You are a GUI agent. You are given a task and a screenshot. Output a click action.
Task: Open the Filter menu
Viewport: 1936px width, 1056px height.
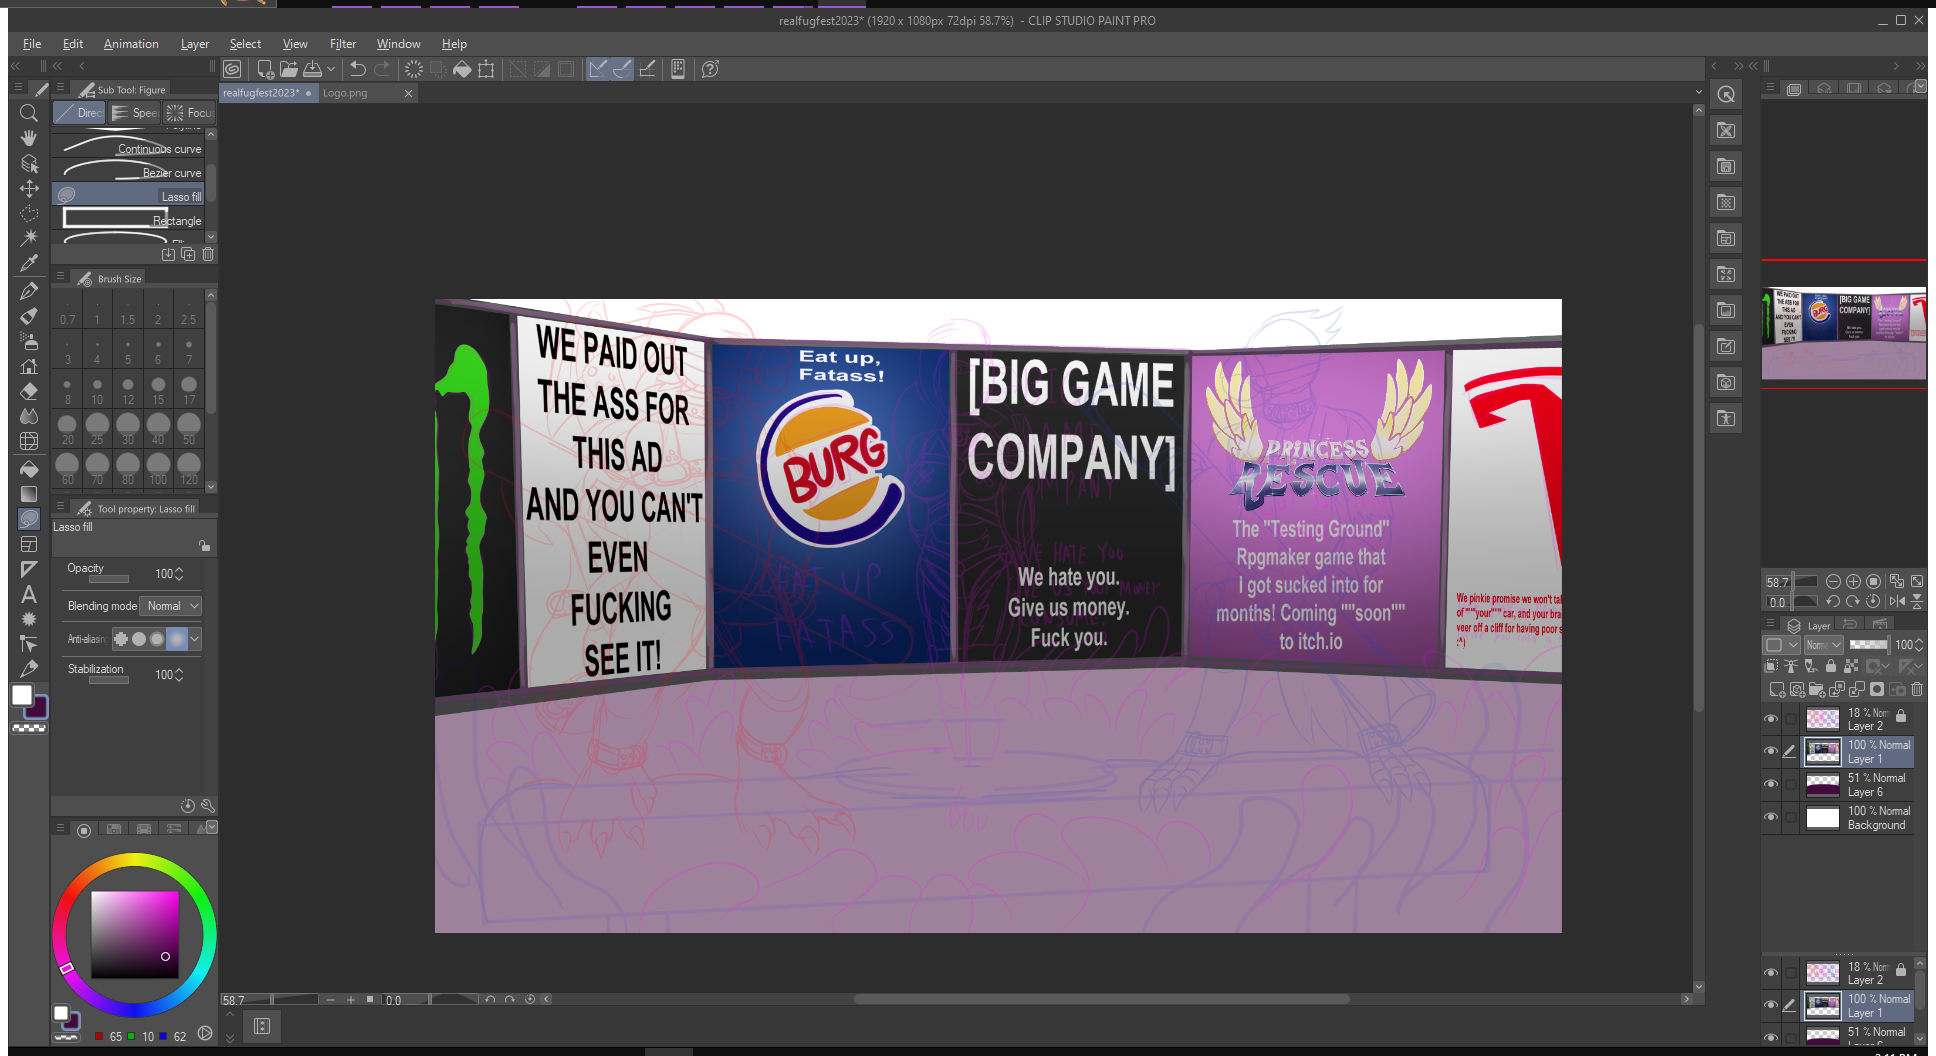point(342,44)
